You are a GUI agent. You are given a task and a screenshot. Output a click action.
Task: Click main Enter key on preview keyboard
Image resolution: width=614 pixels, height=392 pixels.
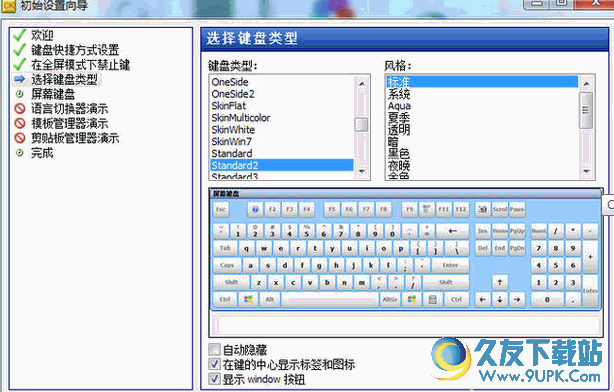(450, 266)
